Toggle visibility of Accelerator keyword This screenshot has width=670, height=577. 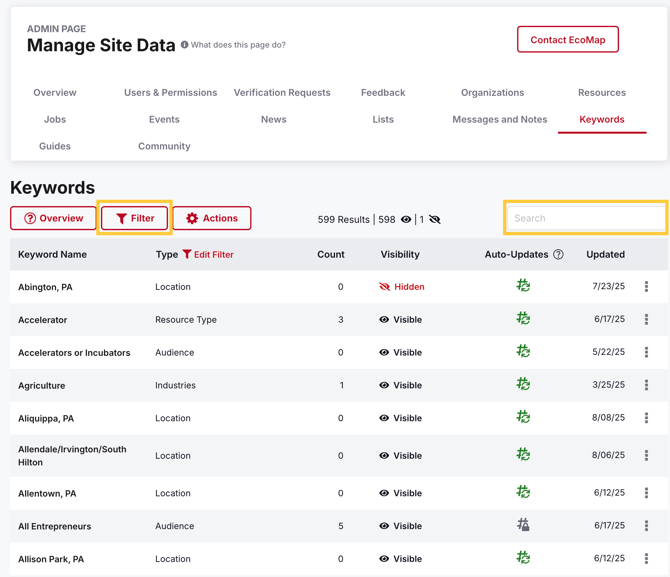[400, 320]
